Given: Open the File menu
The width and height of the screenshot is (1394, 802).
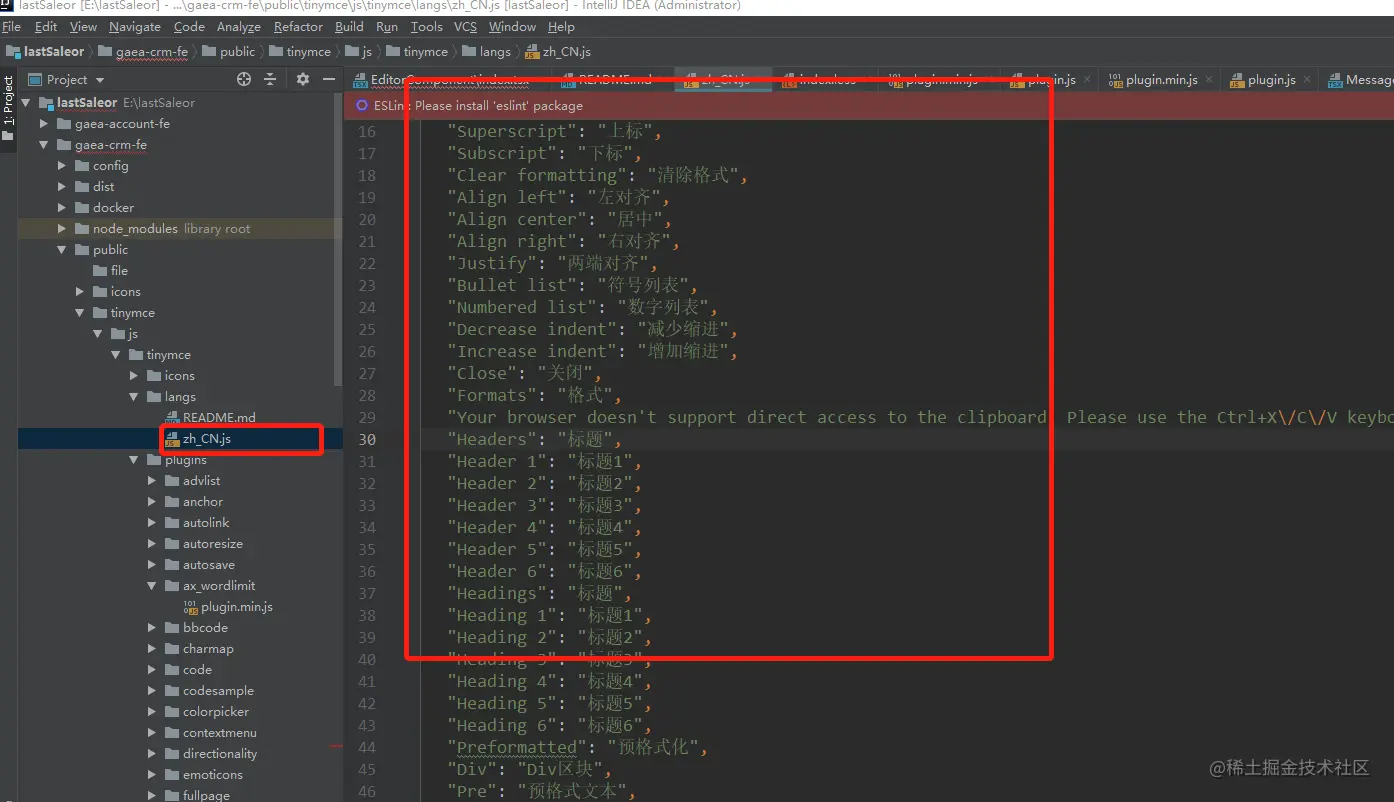Looking at the screenshot, I should tap(12, 27).
